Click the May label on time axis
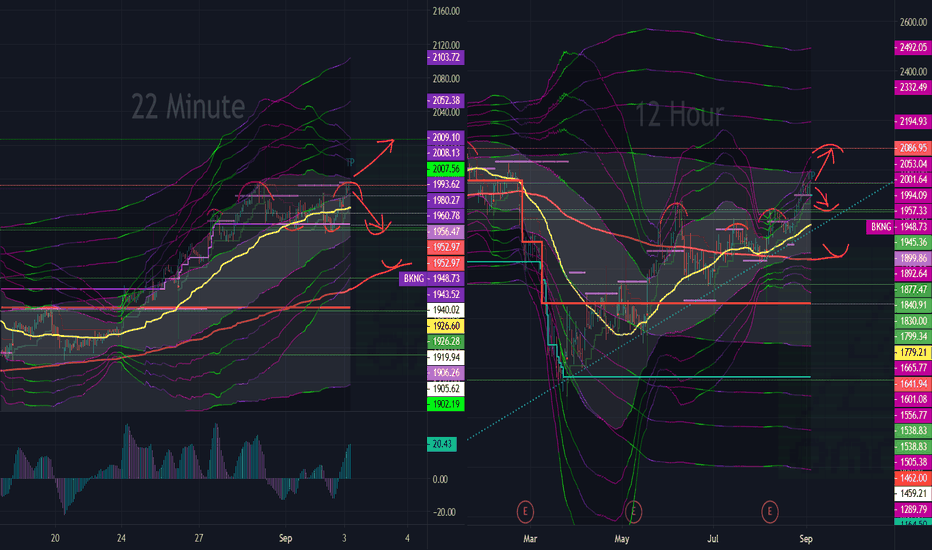The image size is (932, 550). [x=621, y=539]
